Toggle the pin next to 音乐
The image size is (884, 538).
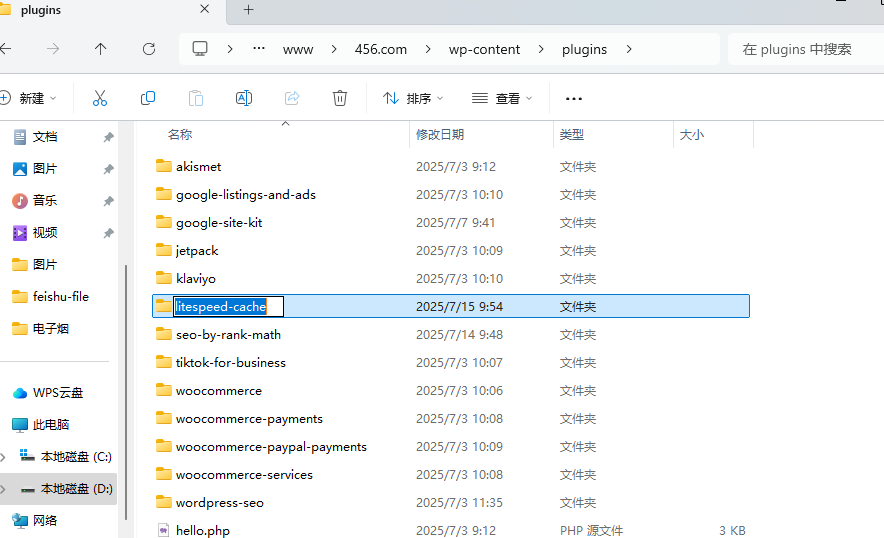tap(108, 201)
